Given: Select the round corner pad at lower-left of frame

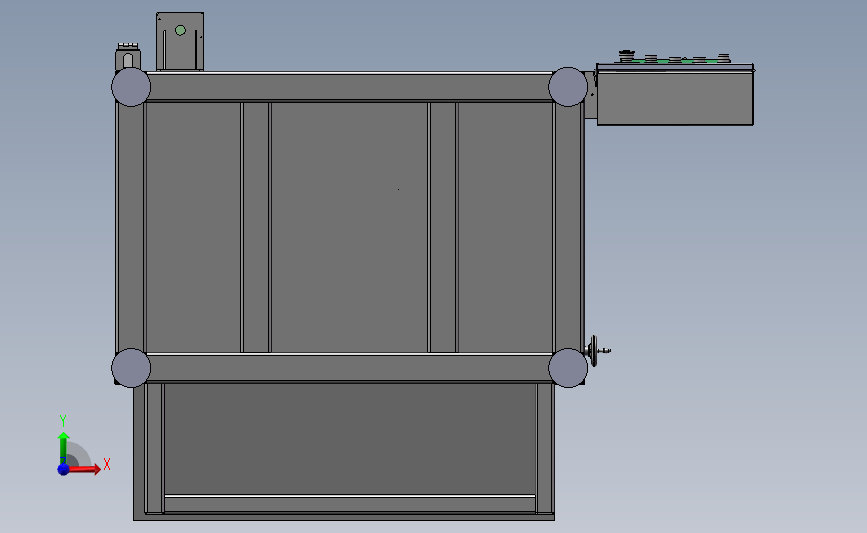Looking at the screenshot, I should 131,368.
